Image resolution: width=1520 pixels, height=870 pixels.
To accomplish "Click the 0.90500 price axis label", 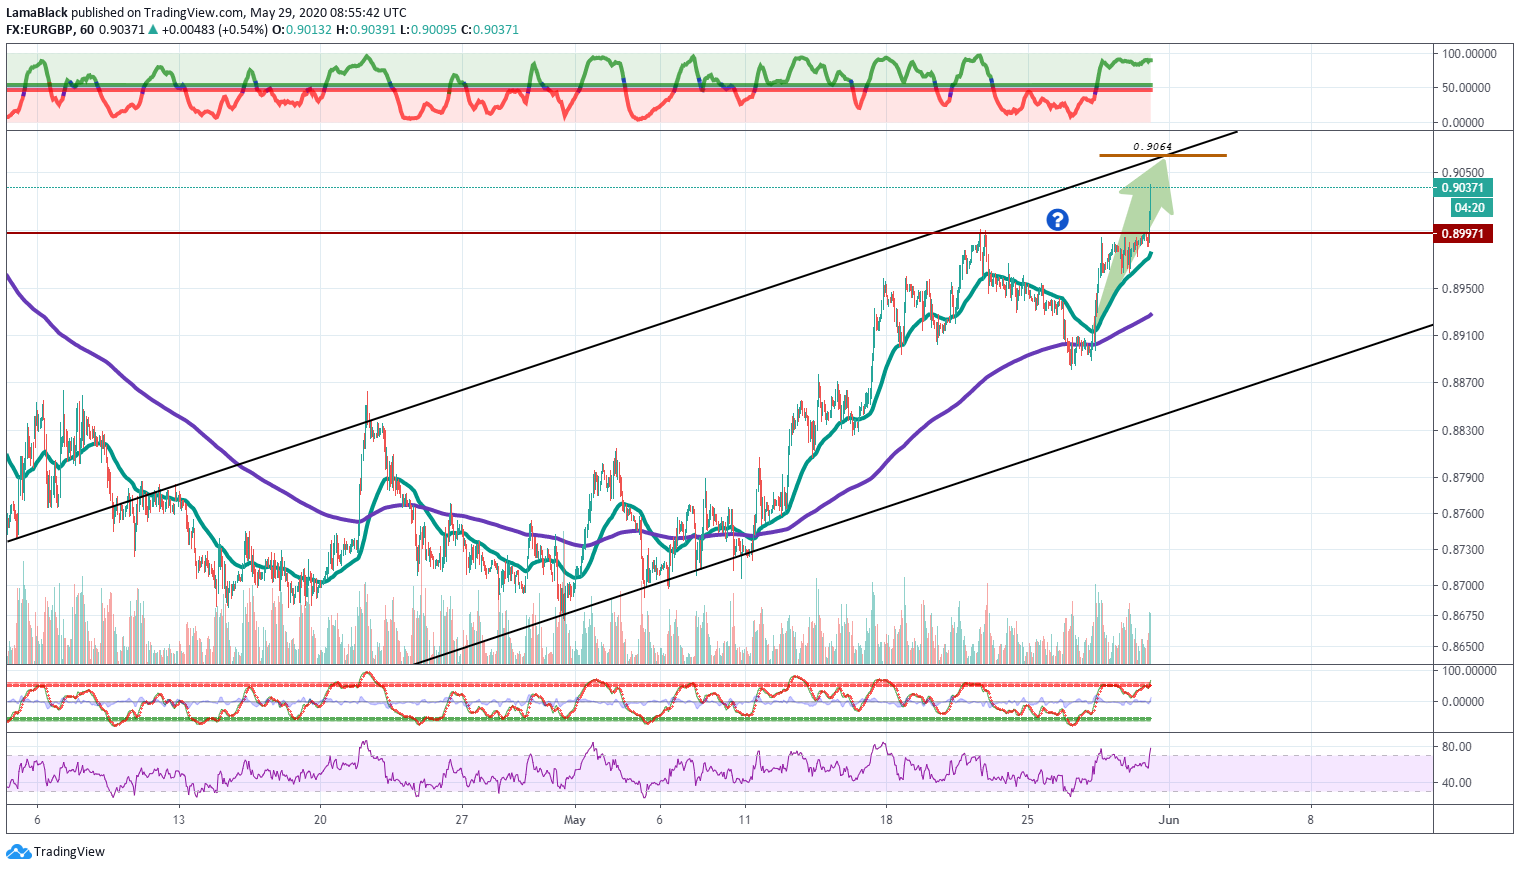I will [1462, 172].
